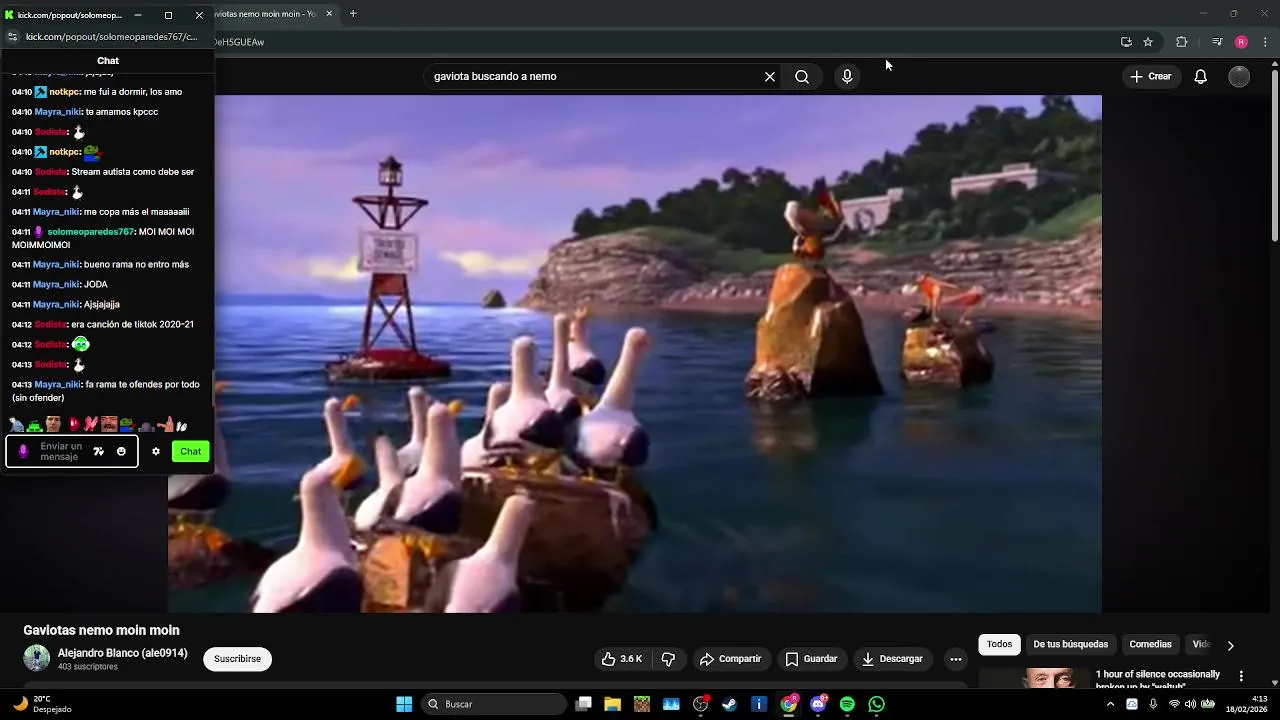Show more filter chips with right arrow

(1231, 645)
